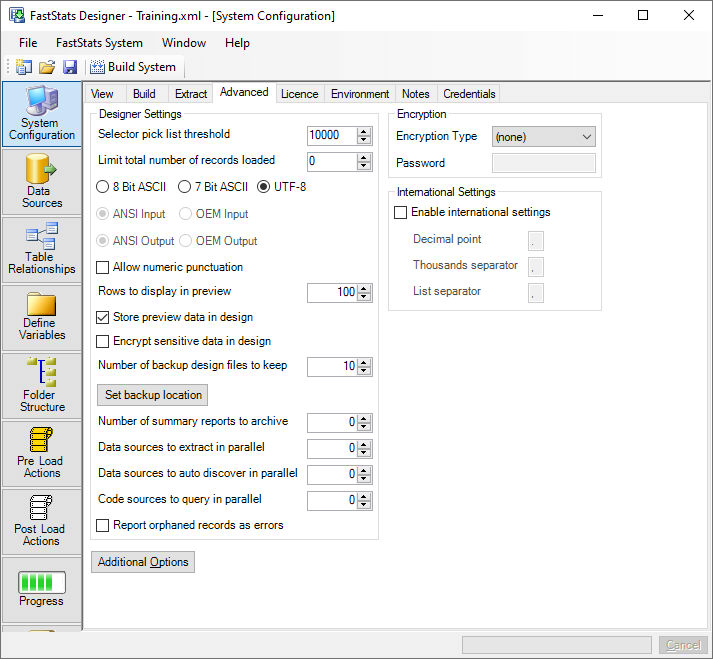Open the File menu
The height and width of the screenshot is (659, 713).
coord(28,43)
